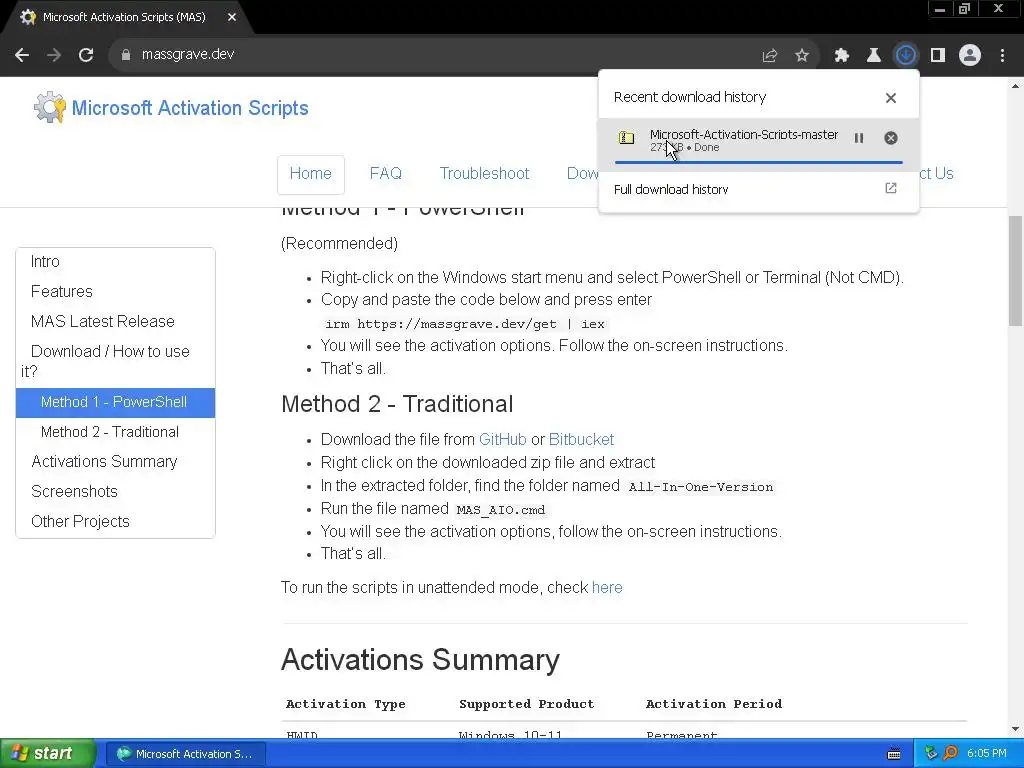1024x768 pixels.
Task: Click the download progress bar
Action: tap(758, 162)
